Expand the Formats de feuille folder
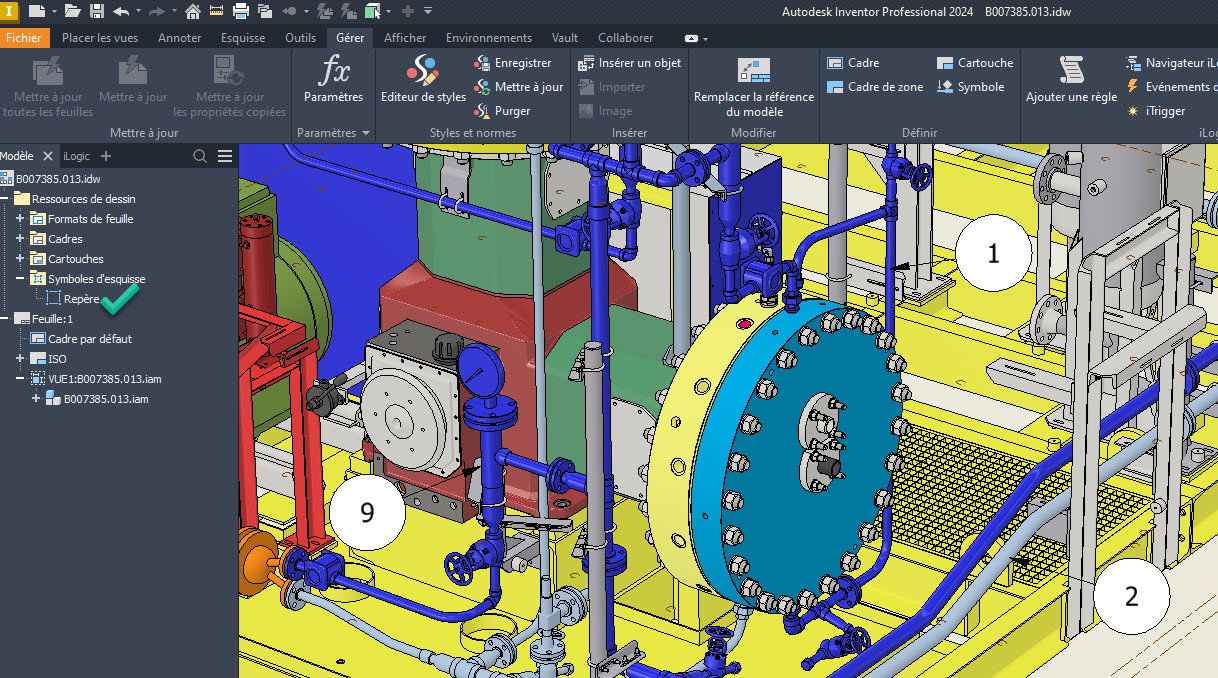1218x678 pixels. point(20,219)
